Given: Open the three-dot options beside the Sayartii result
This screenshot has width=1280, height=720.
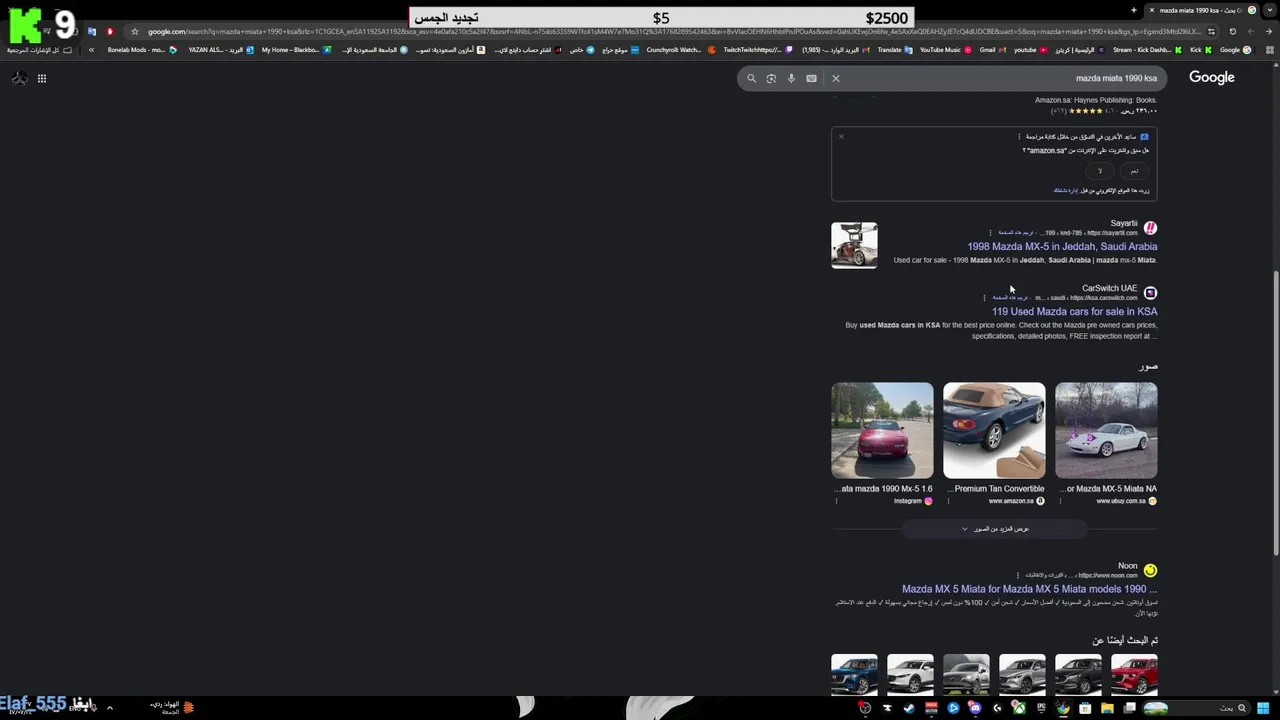Looking at the screenshot, I should pyautogui.click(x=990, y=233).
